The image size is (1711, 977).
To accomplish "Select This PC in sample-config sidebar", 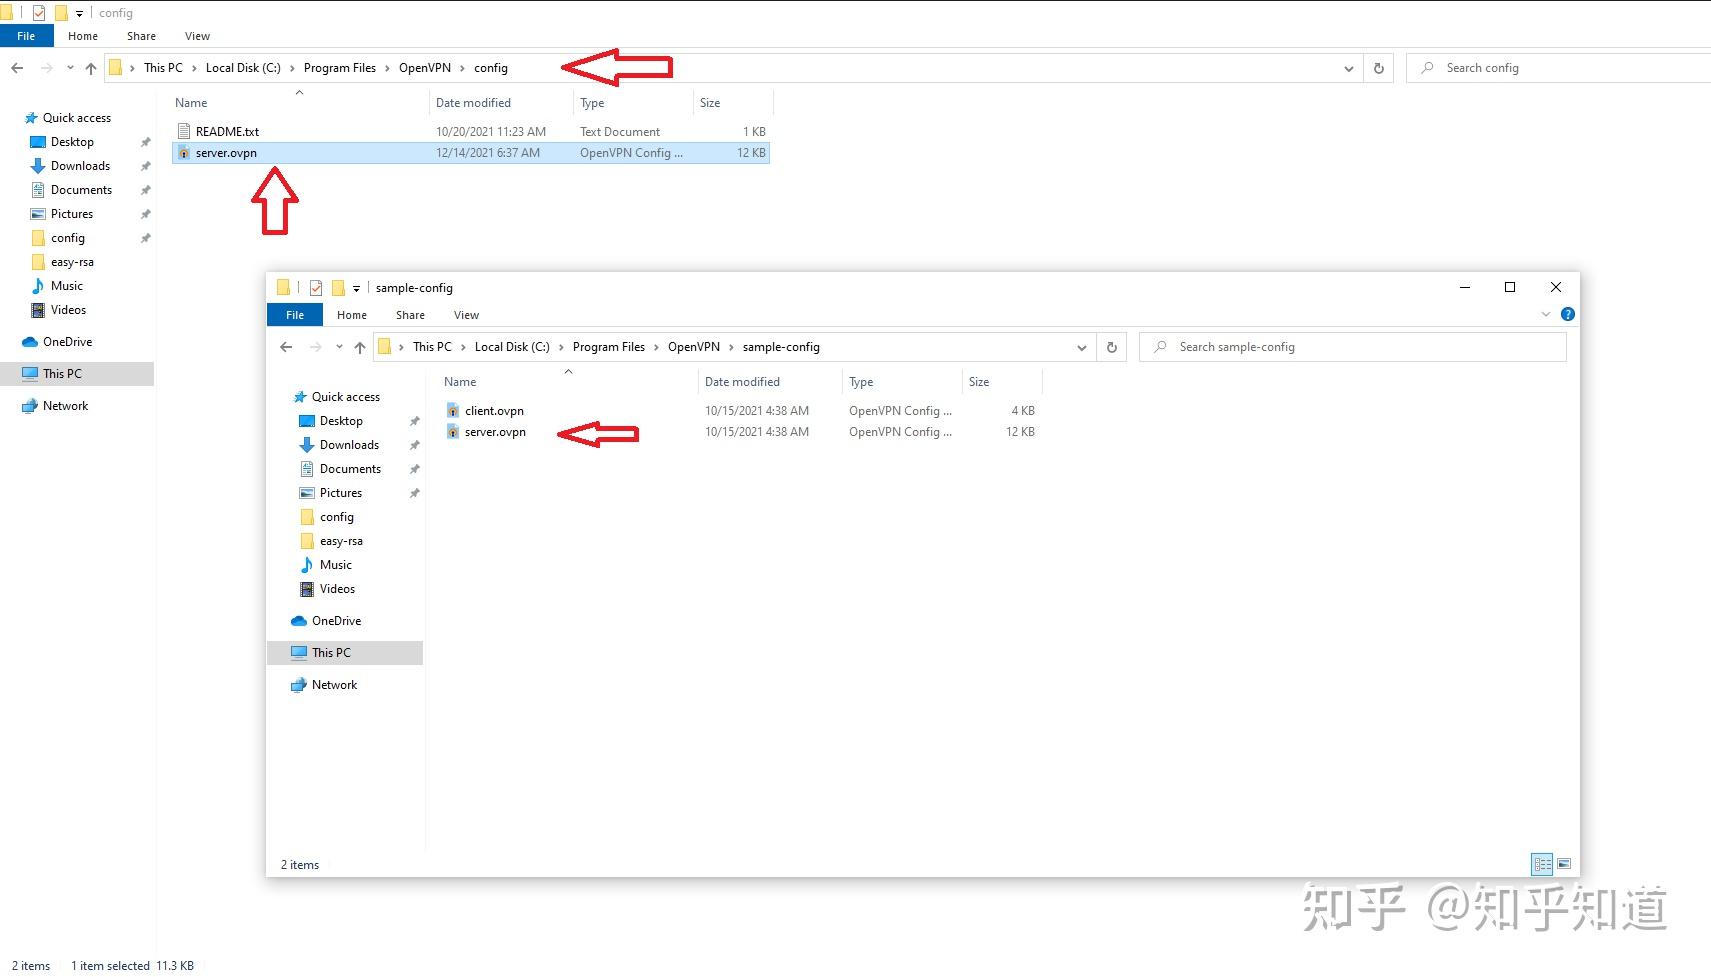I will pos(345,653).
